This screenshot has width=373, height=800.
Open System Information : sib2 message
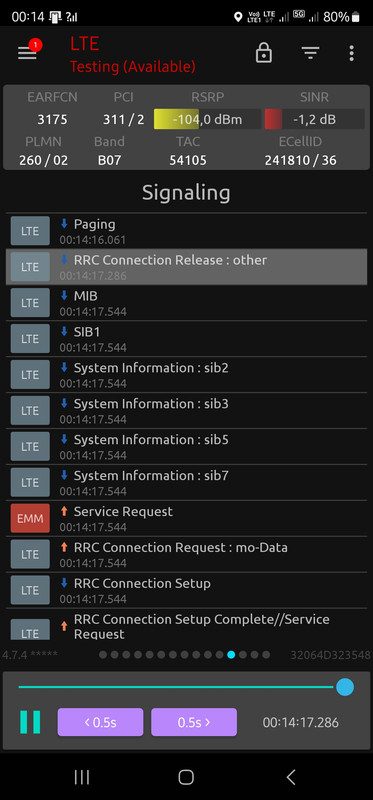[186, 374]
